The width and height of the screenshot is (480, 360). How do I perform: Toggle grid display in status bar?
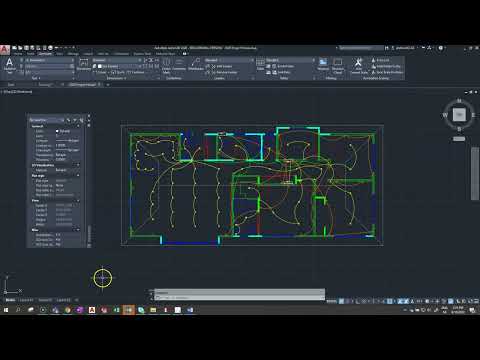(x=341, y=301)
